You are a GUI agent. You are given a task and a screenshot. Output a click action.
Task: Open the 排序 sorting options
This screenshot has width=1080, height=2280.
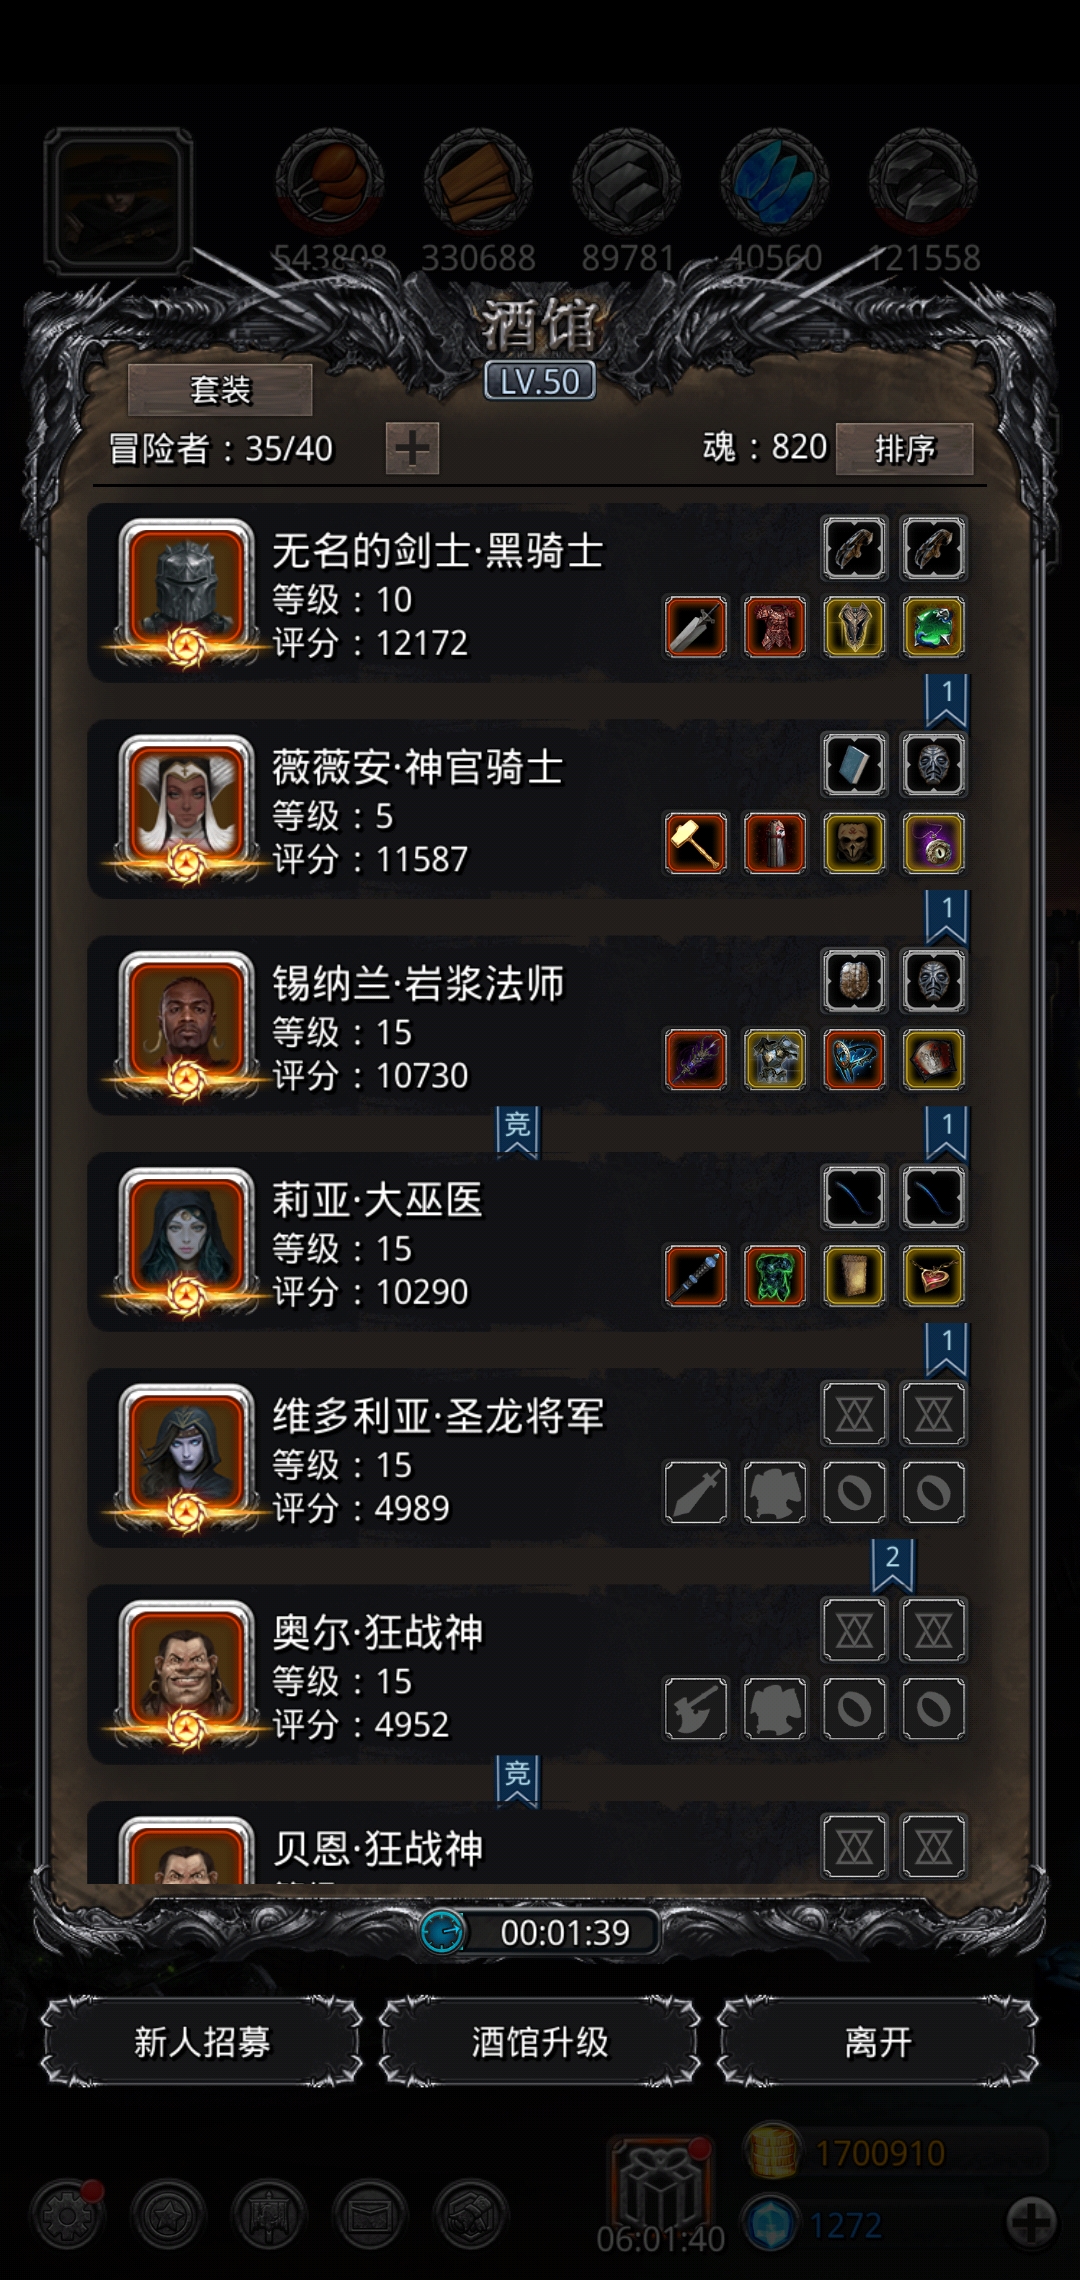(904, 448)
